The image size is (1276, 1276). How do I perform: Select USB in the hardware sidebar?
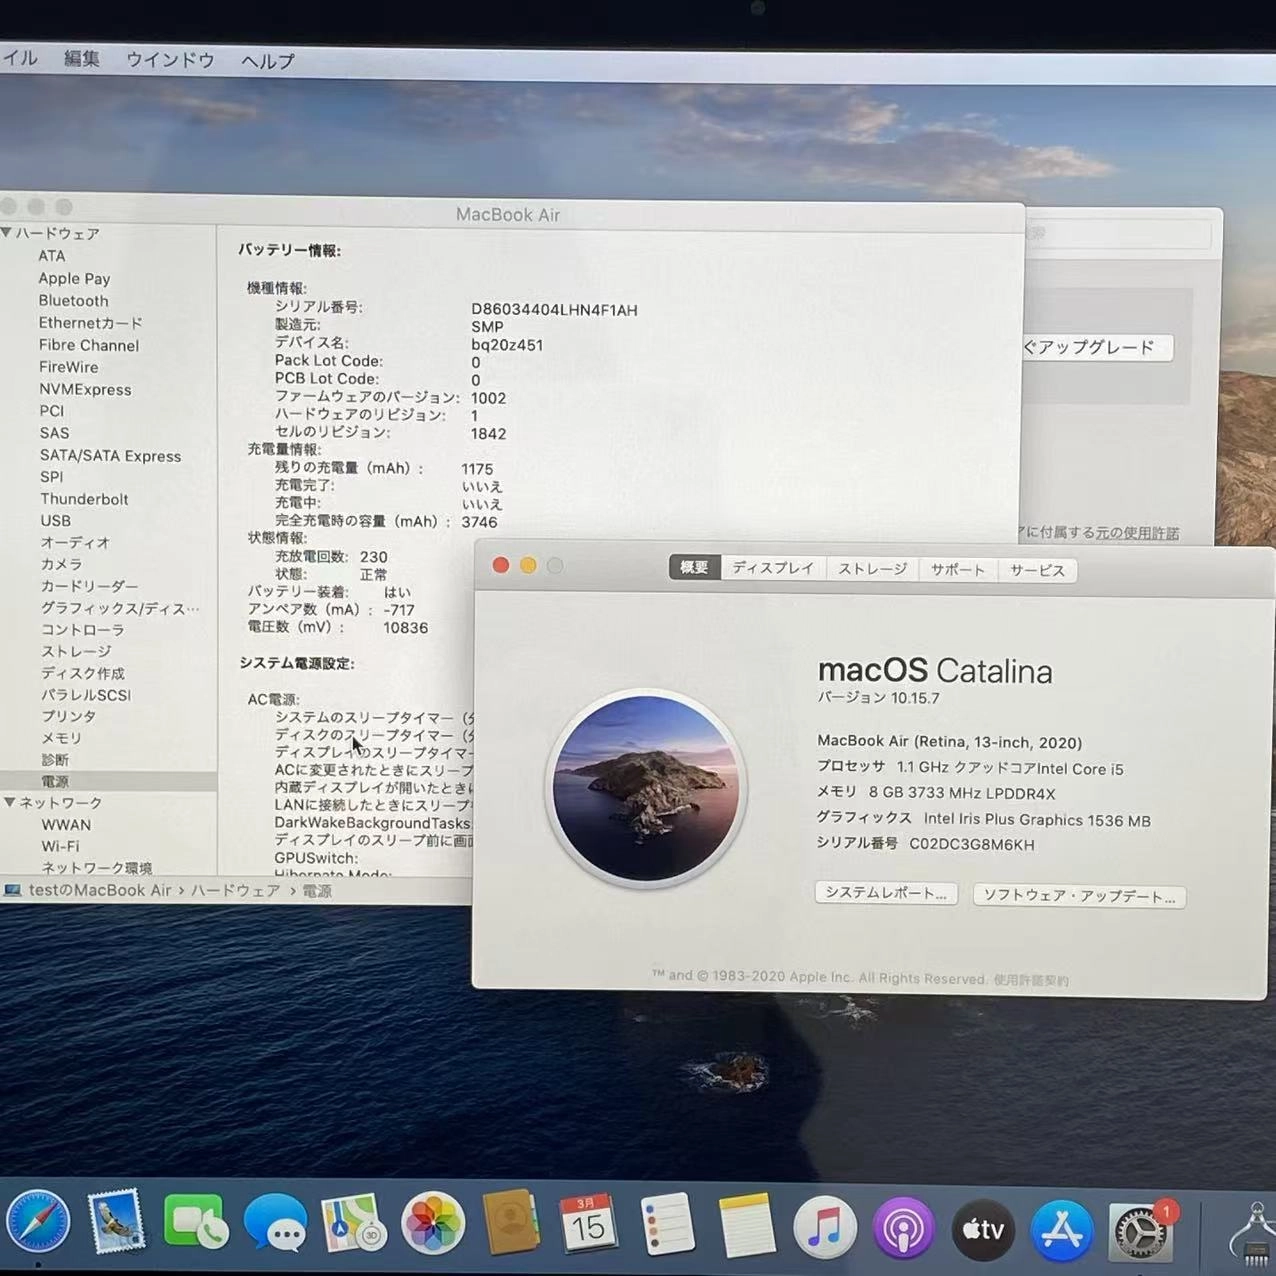(55, 520)
